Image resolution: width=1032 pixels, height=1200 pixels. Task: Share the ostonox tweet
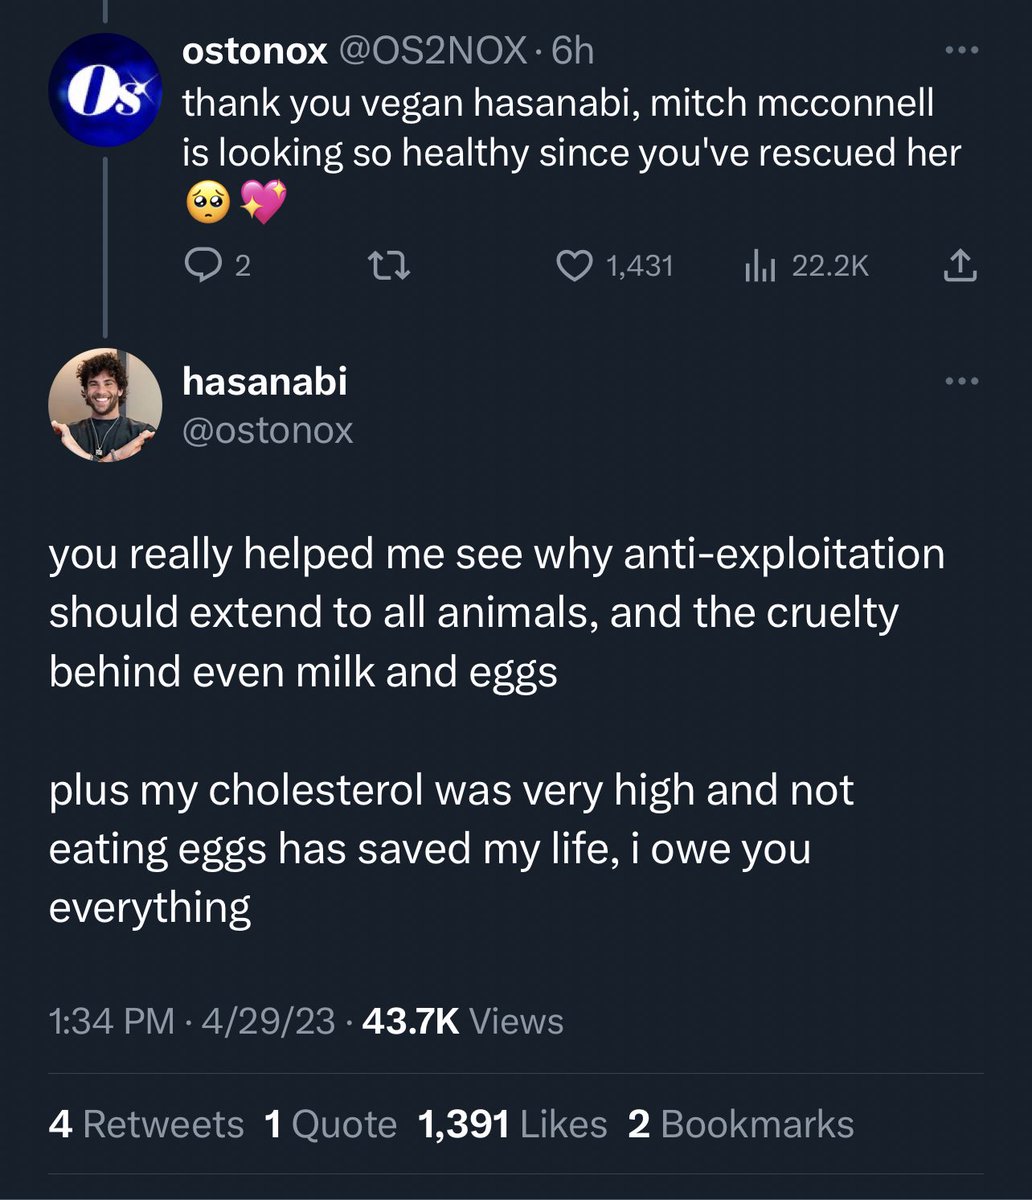pyautogui.click(x=959, y=265)
